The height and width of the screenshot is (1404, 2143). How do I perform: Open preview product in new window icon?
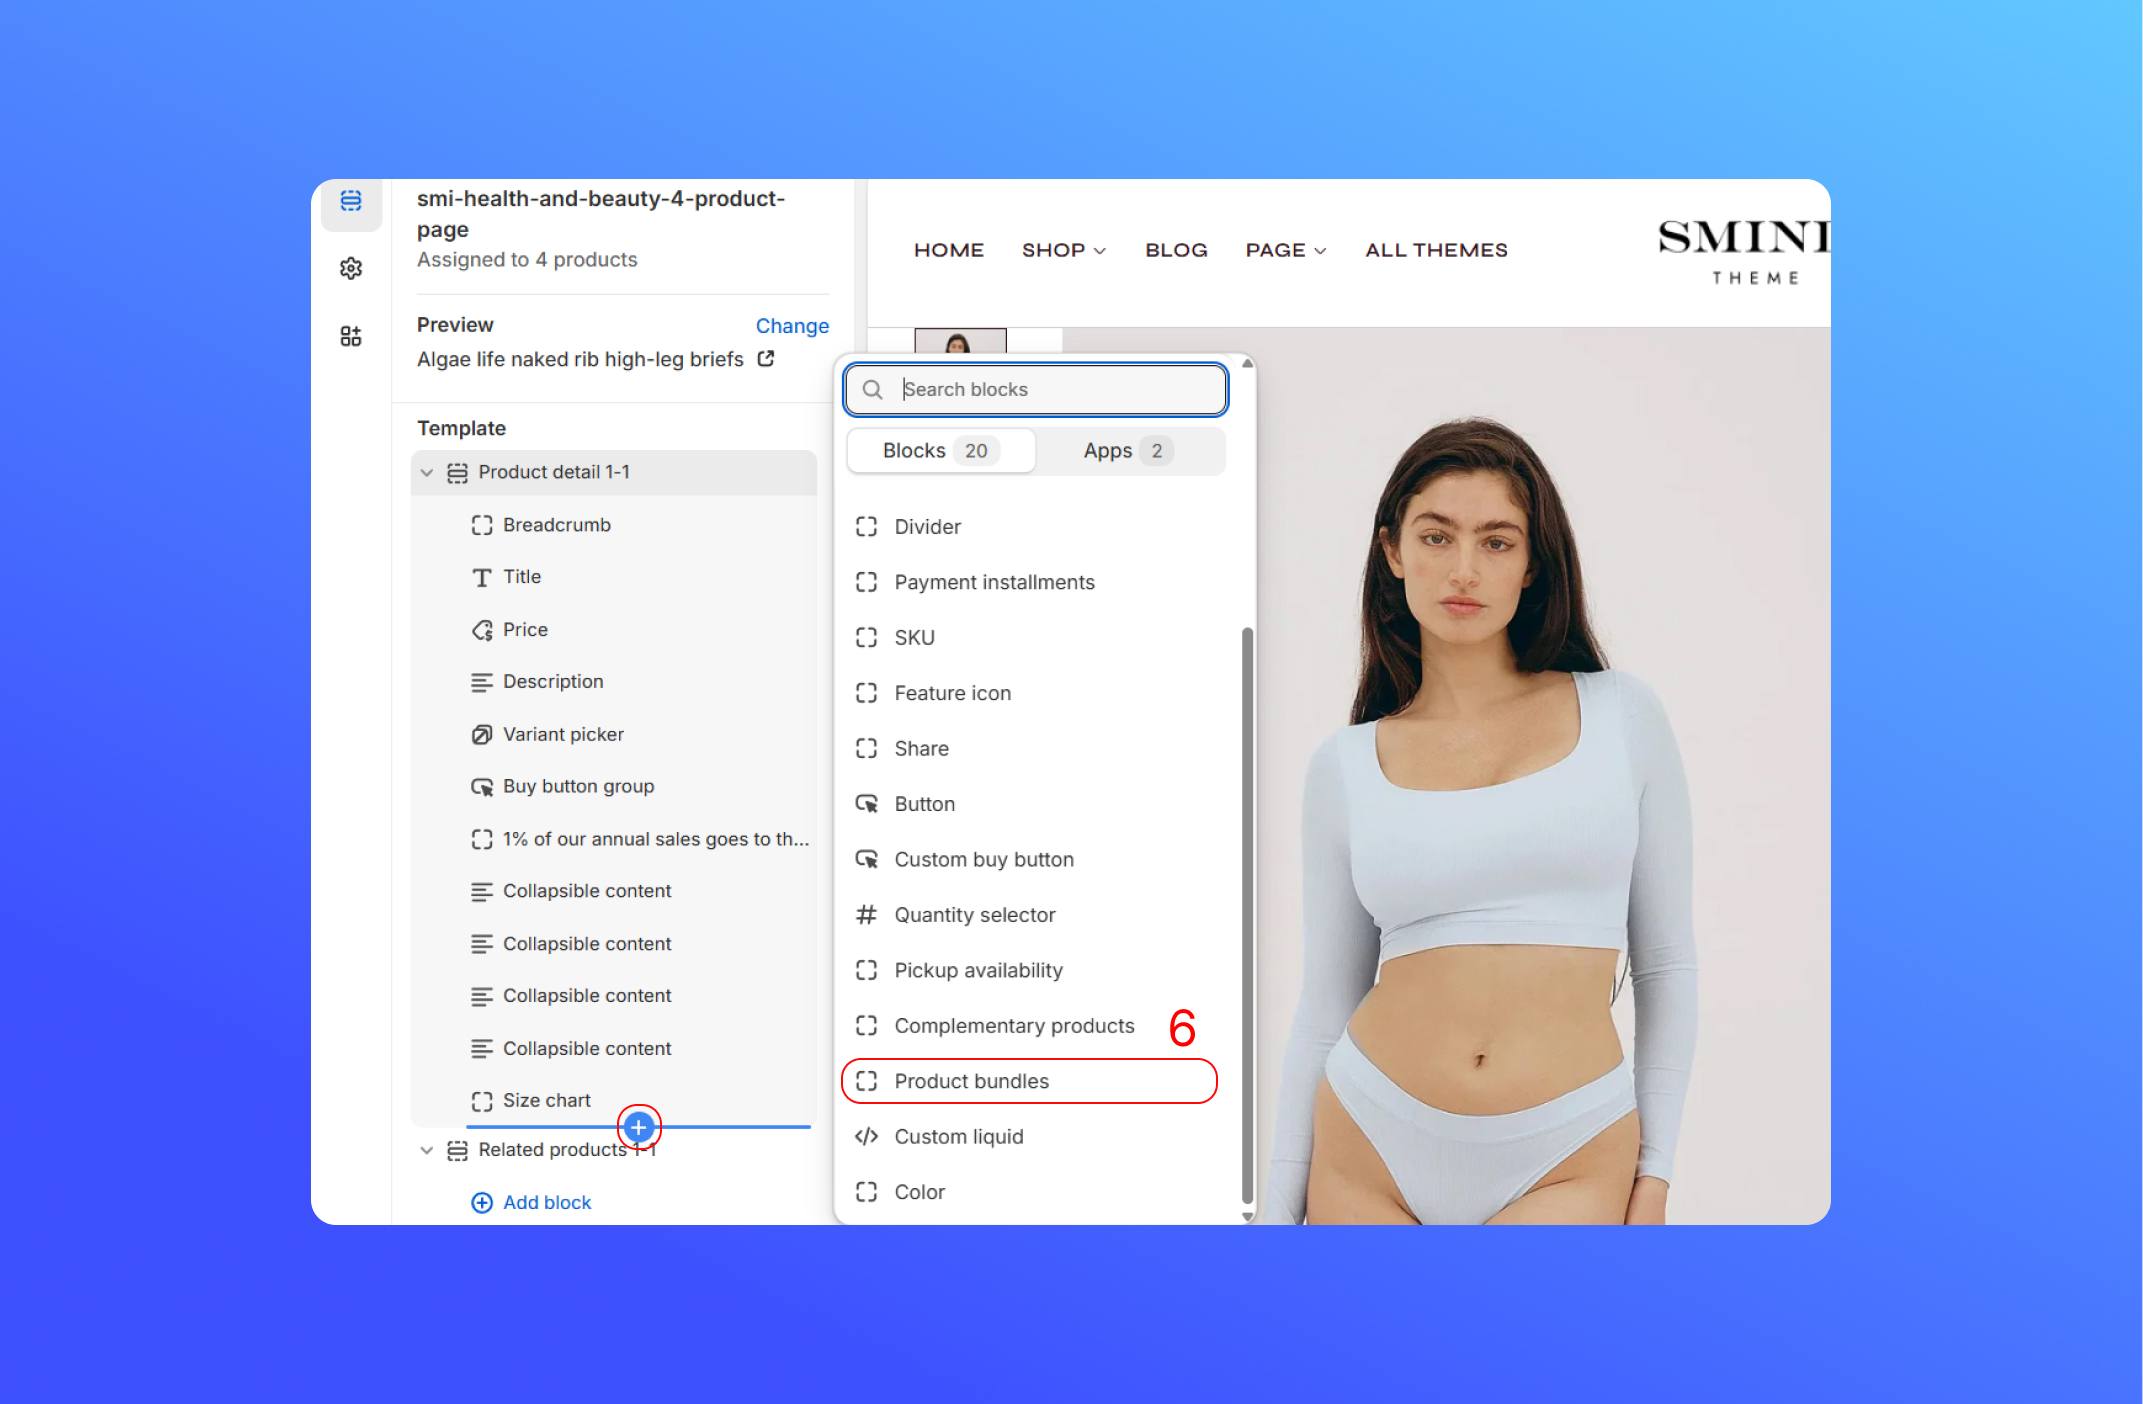(766, 358)
